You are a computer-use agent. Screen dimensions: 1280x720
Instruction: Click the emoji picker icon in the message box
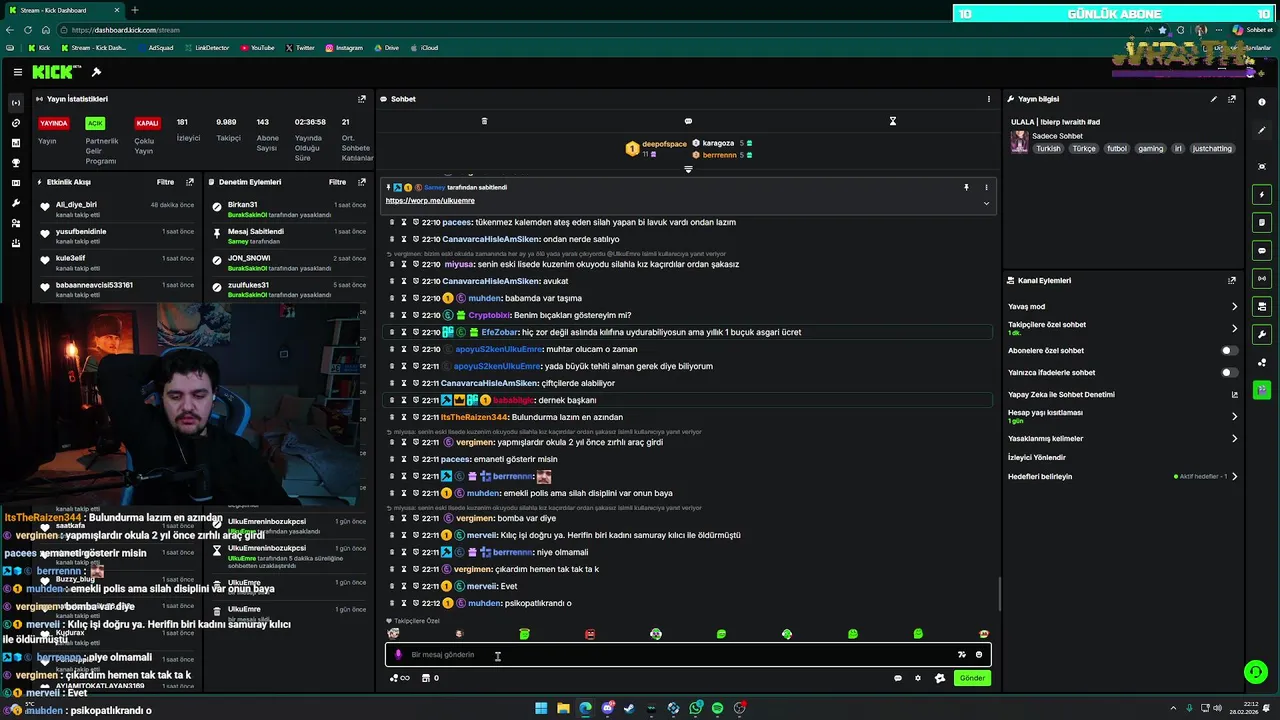pos(979,655)
